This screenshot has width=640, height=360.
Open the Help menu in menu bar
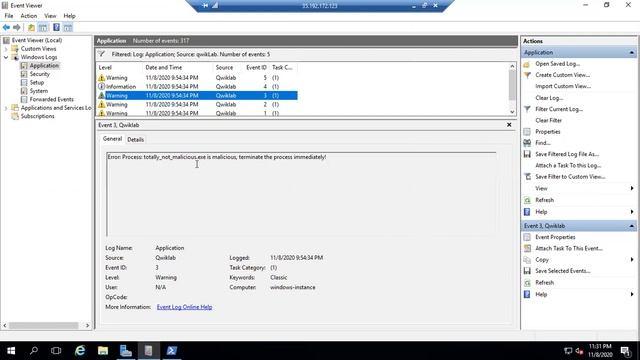tap(69, 16)
